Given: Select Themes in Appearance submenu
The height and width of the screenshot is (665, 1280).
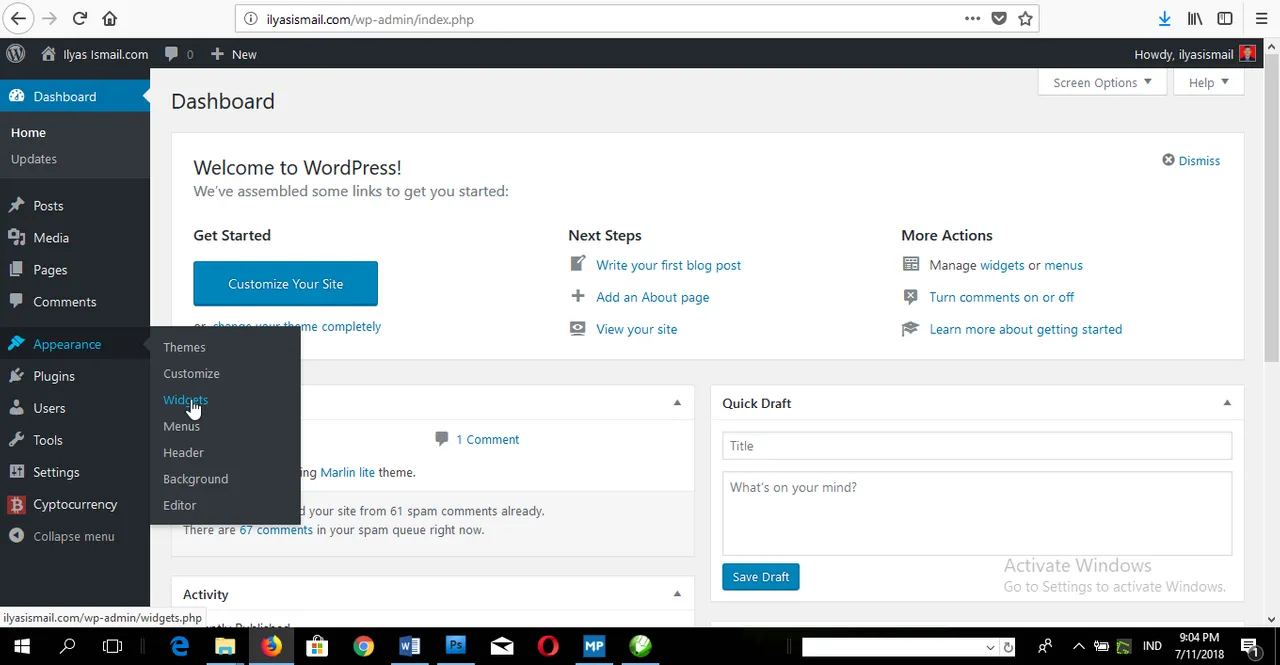Looking at the screenshot, I should 184,347.
